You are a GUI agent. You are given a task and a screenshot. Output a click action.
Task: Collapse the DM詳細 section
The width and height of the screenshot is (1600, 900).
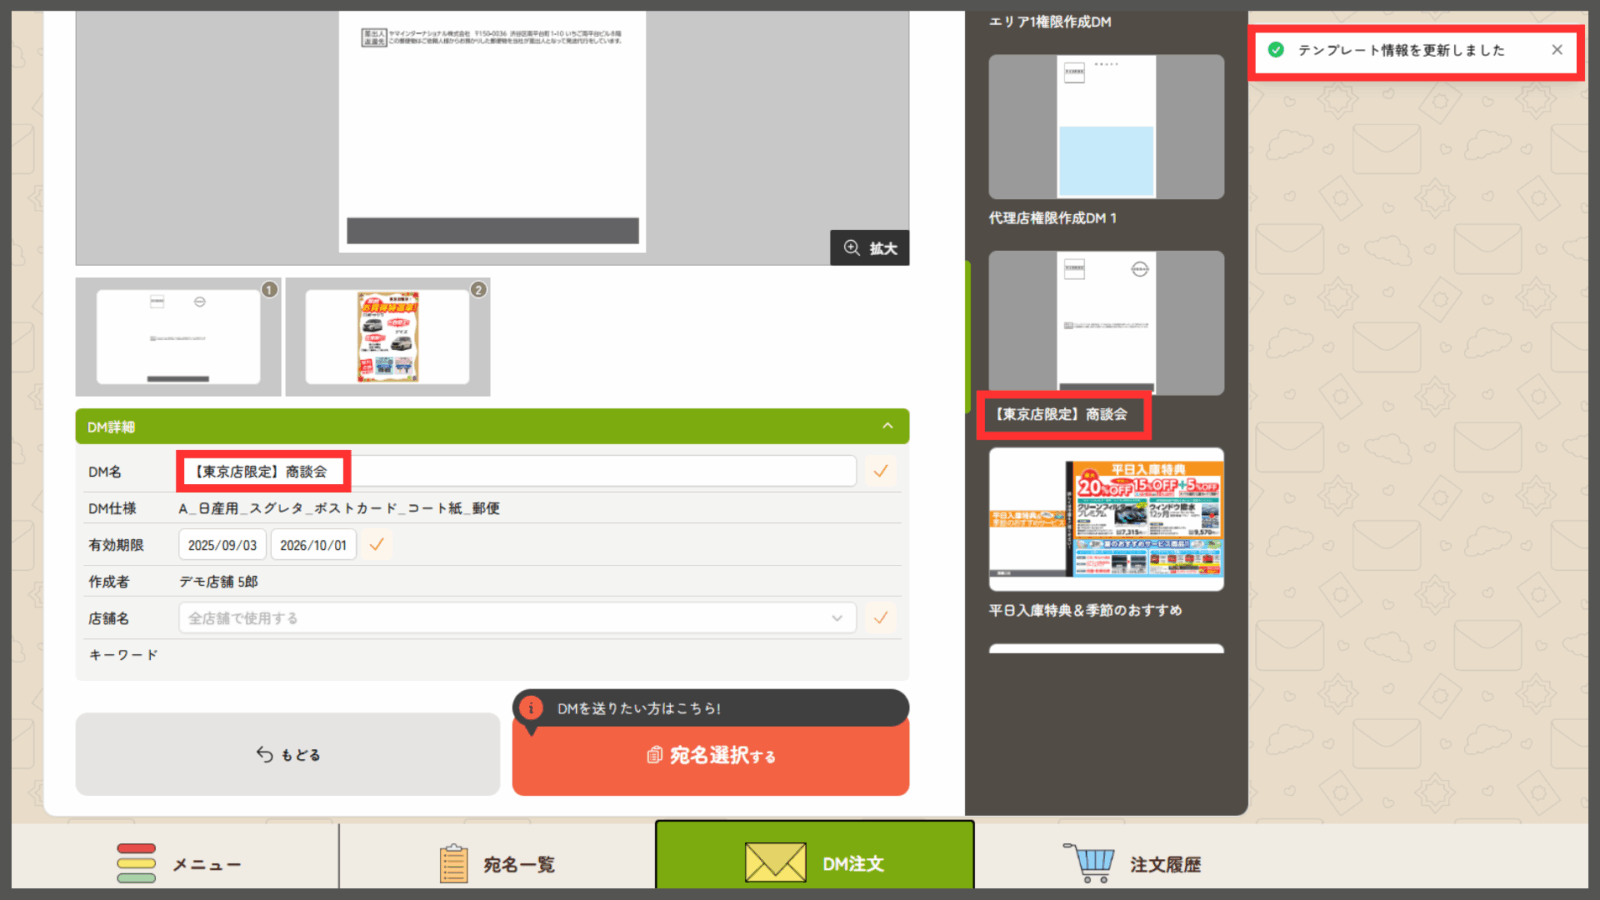coord(887,426)
